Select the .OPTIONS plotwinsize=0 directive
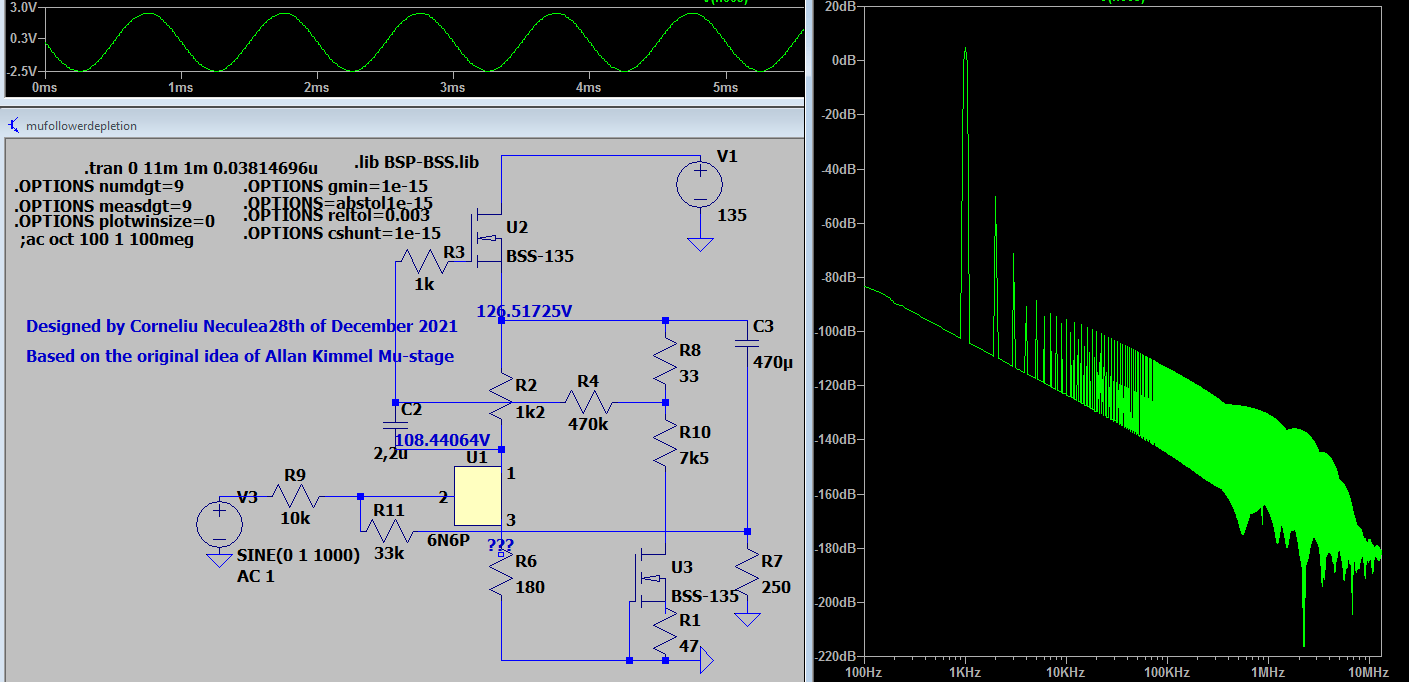1409x682 pixels. (114, 221)
